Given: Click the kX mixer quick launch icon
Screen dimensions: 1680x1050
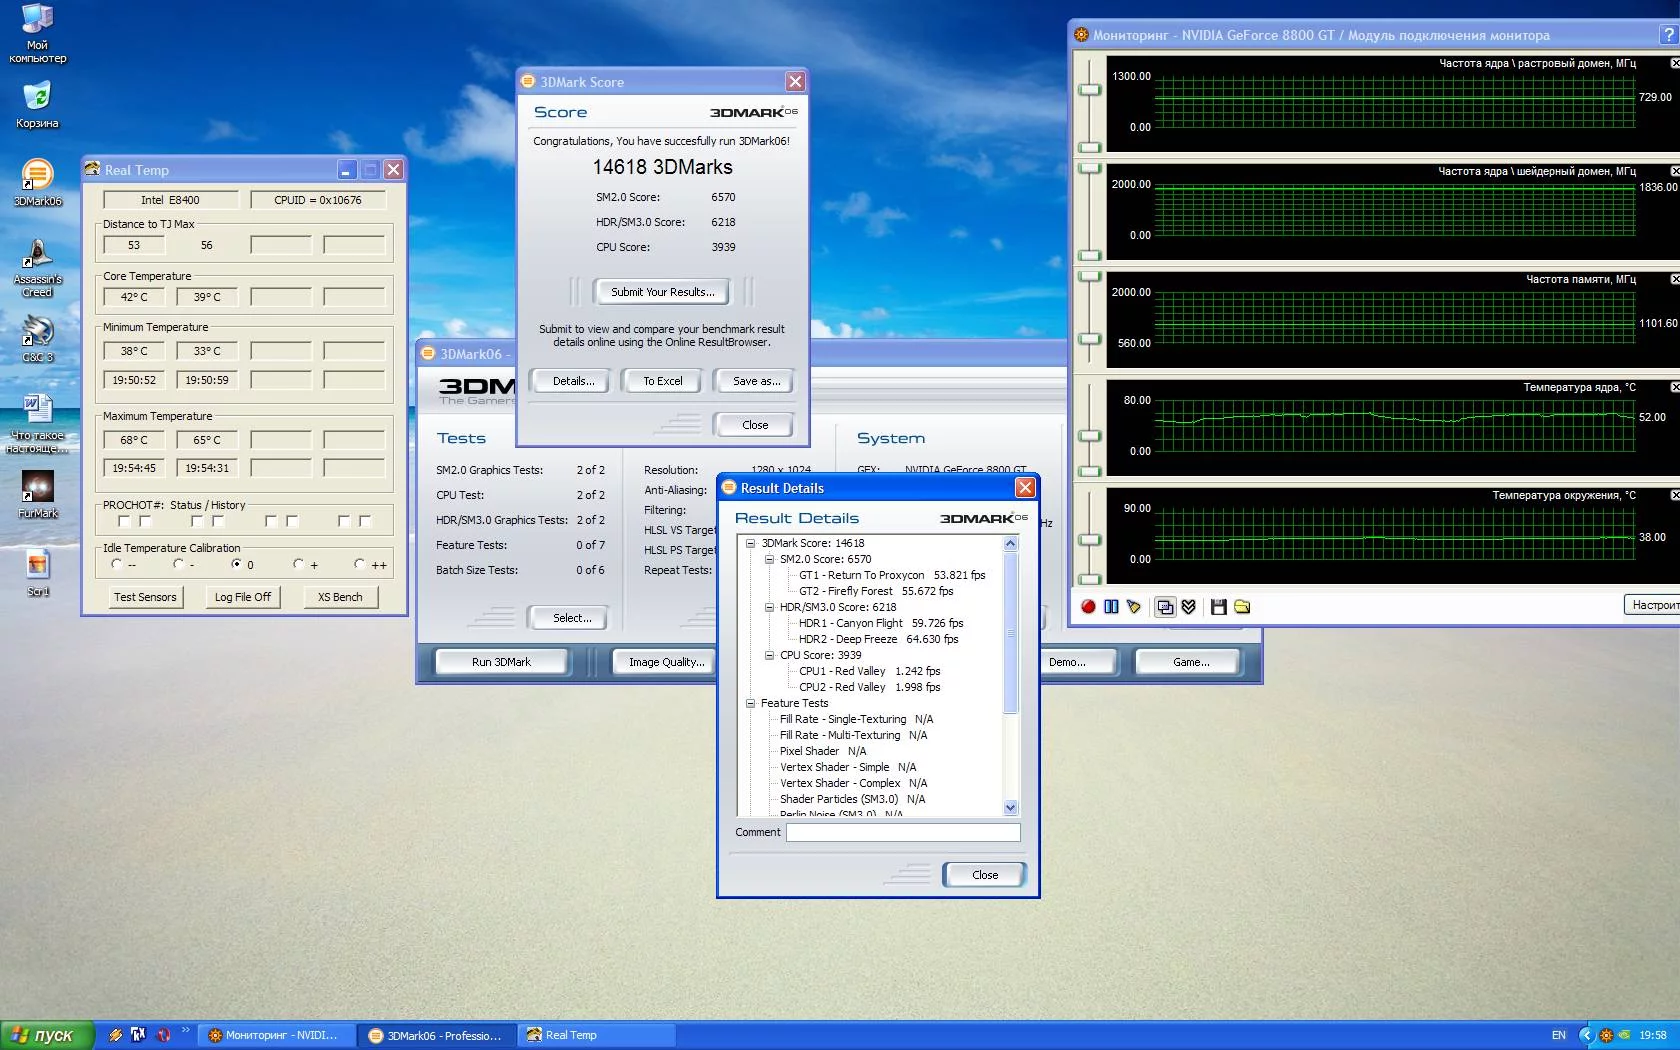Looking at the screenshot, I should tap(138, 1035).
